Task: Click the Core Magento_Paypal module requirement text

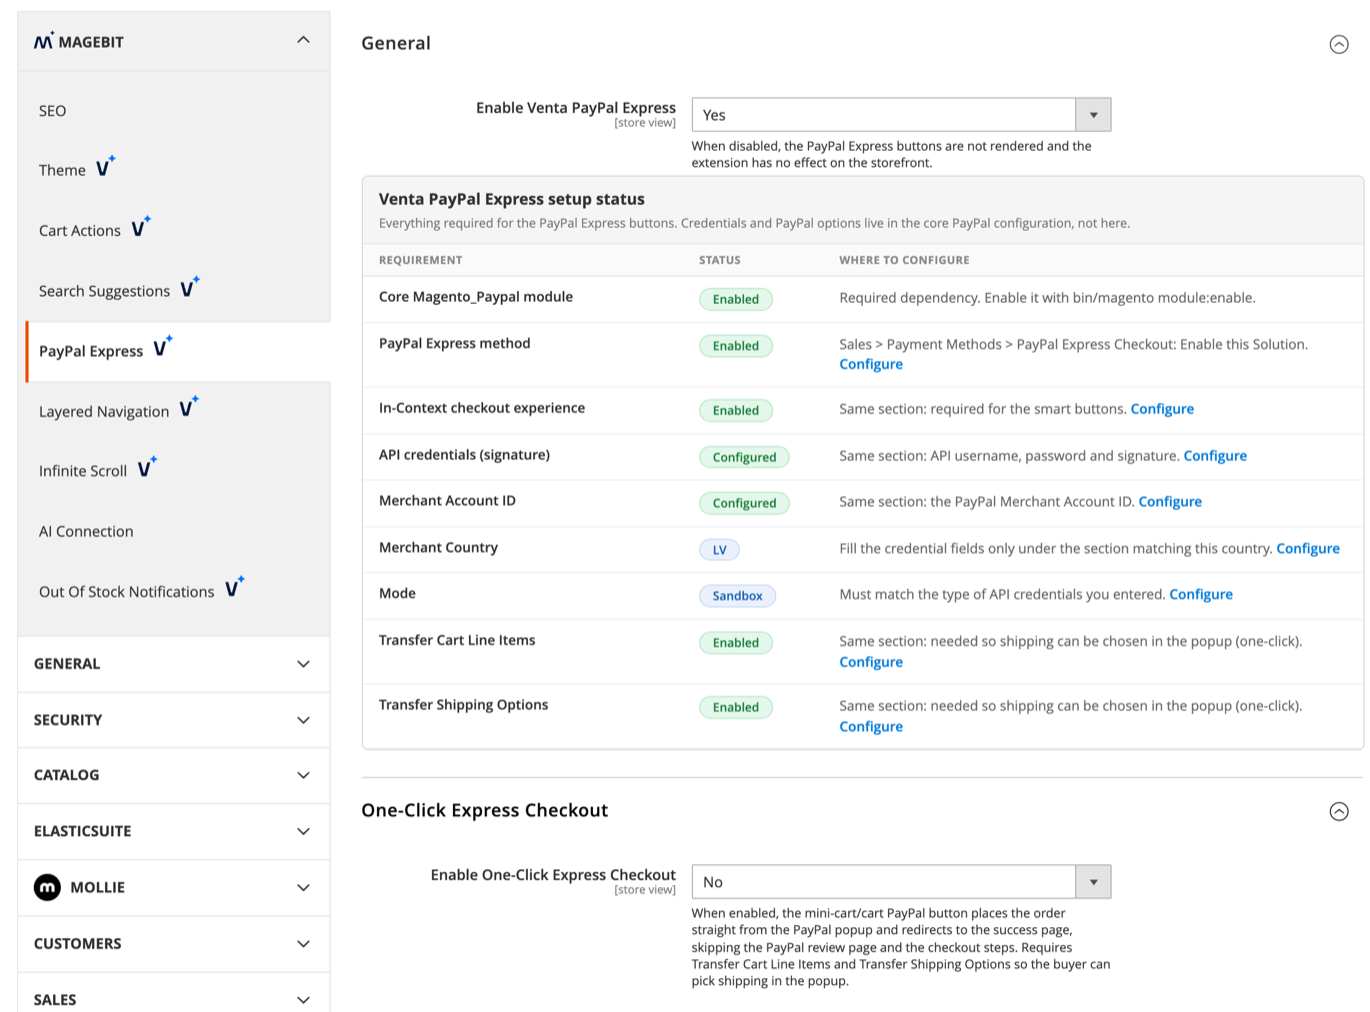Action: (476, 297)
